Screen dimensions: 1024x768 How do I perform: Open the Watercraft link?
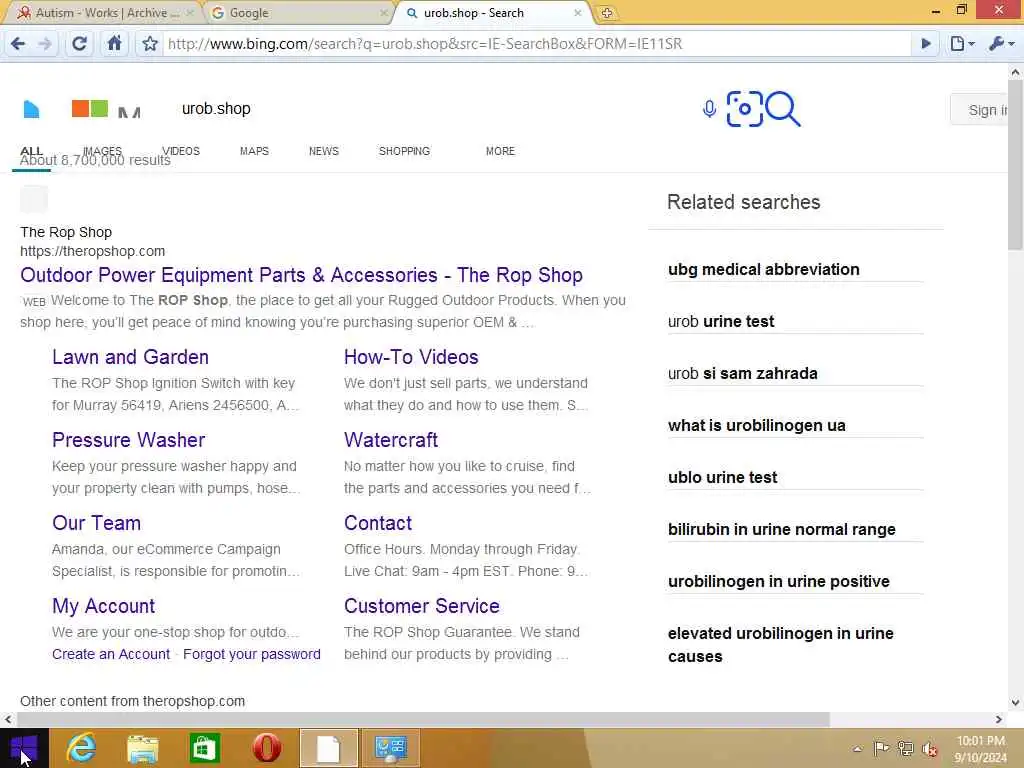point(391,440)
